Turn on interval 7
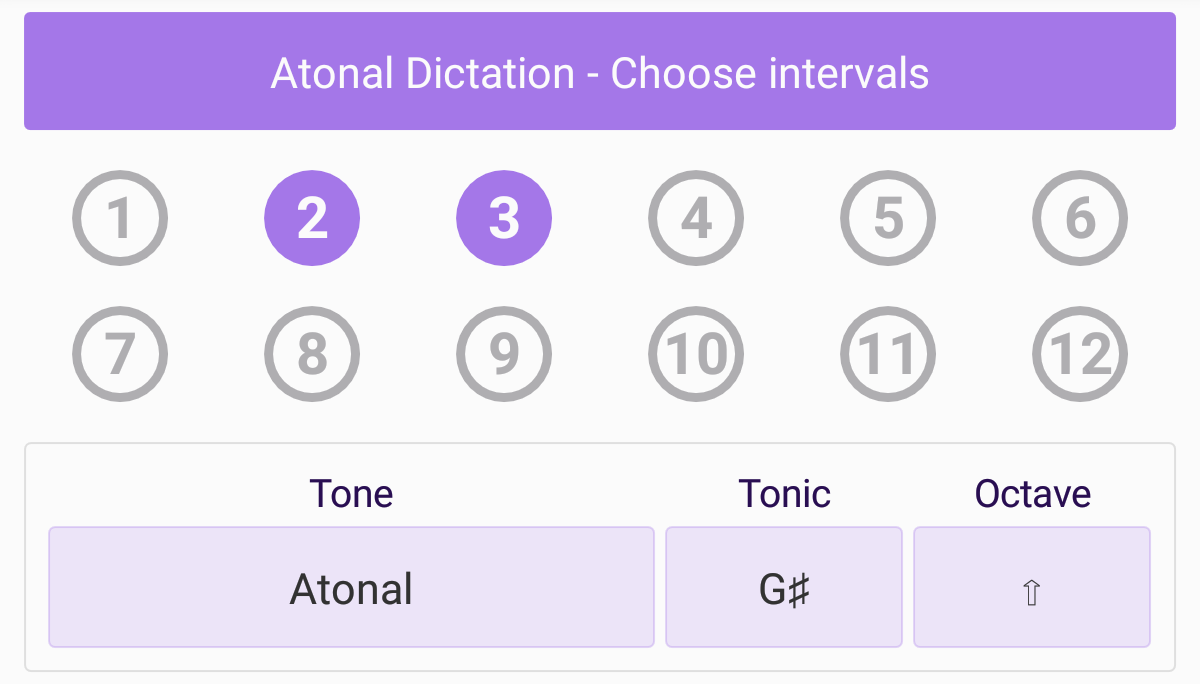Screen dimensions: 1200x684 pos(120,354)
